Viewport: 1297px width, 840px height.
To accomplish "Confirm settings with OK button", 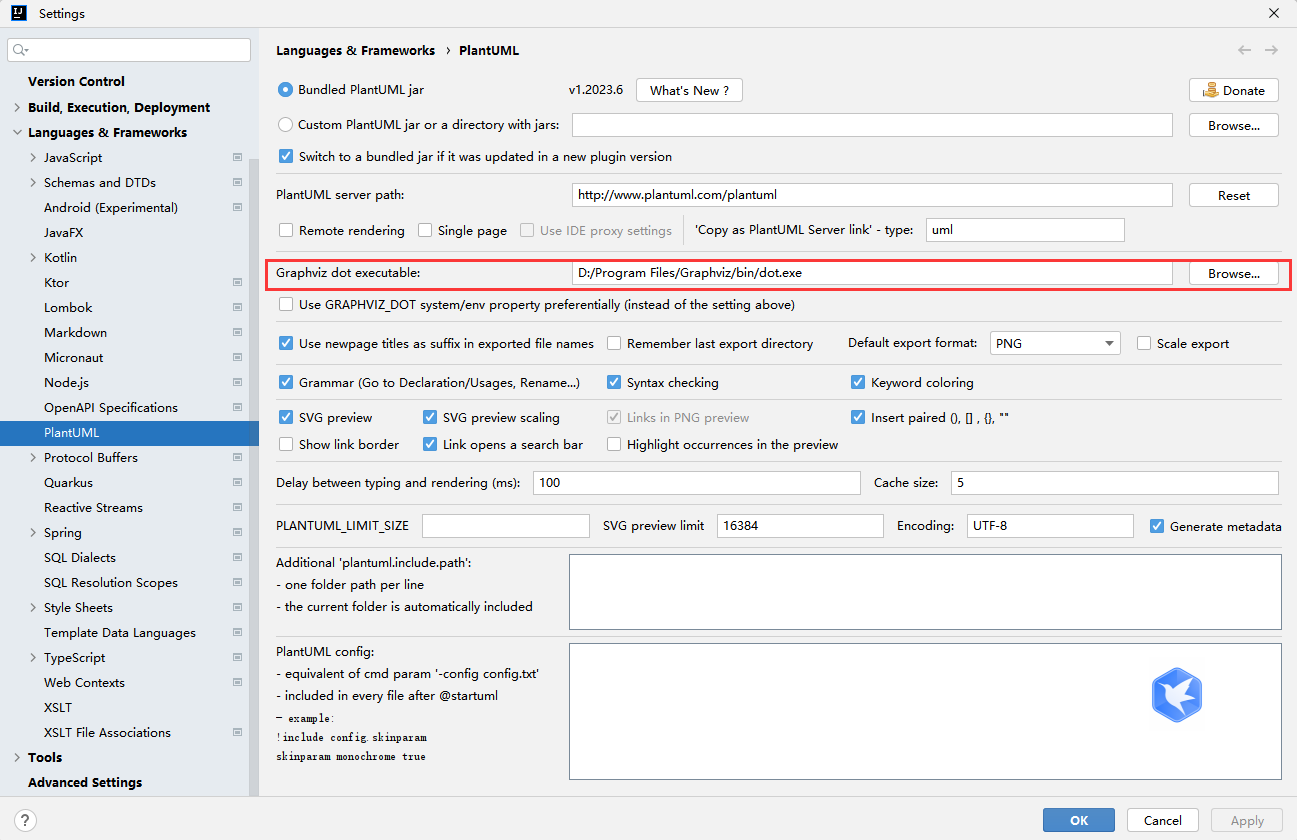I will (x=1079, y=820).
